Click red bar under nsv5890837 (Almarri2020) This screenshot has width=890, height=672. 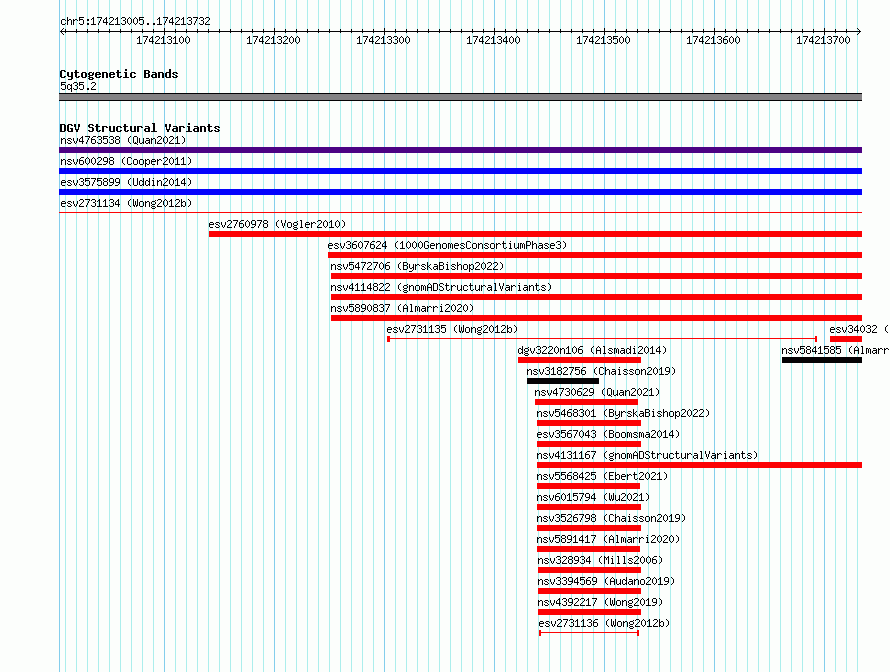click(597, 318)
